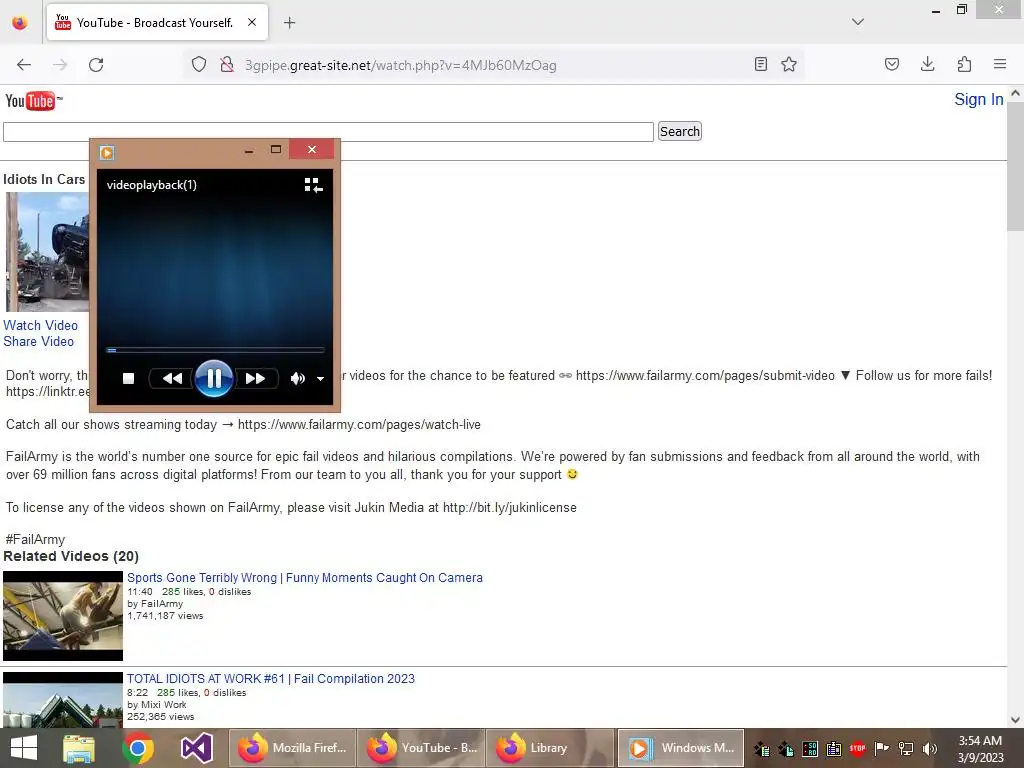Open the Windows Start menu
Viewport: 1024px width, 768px height.
[24, 748]
